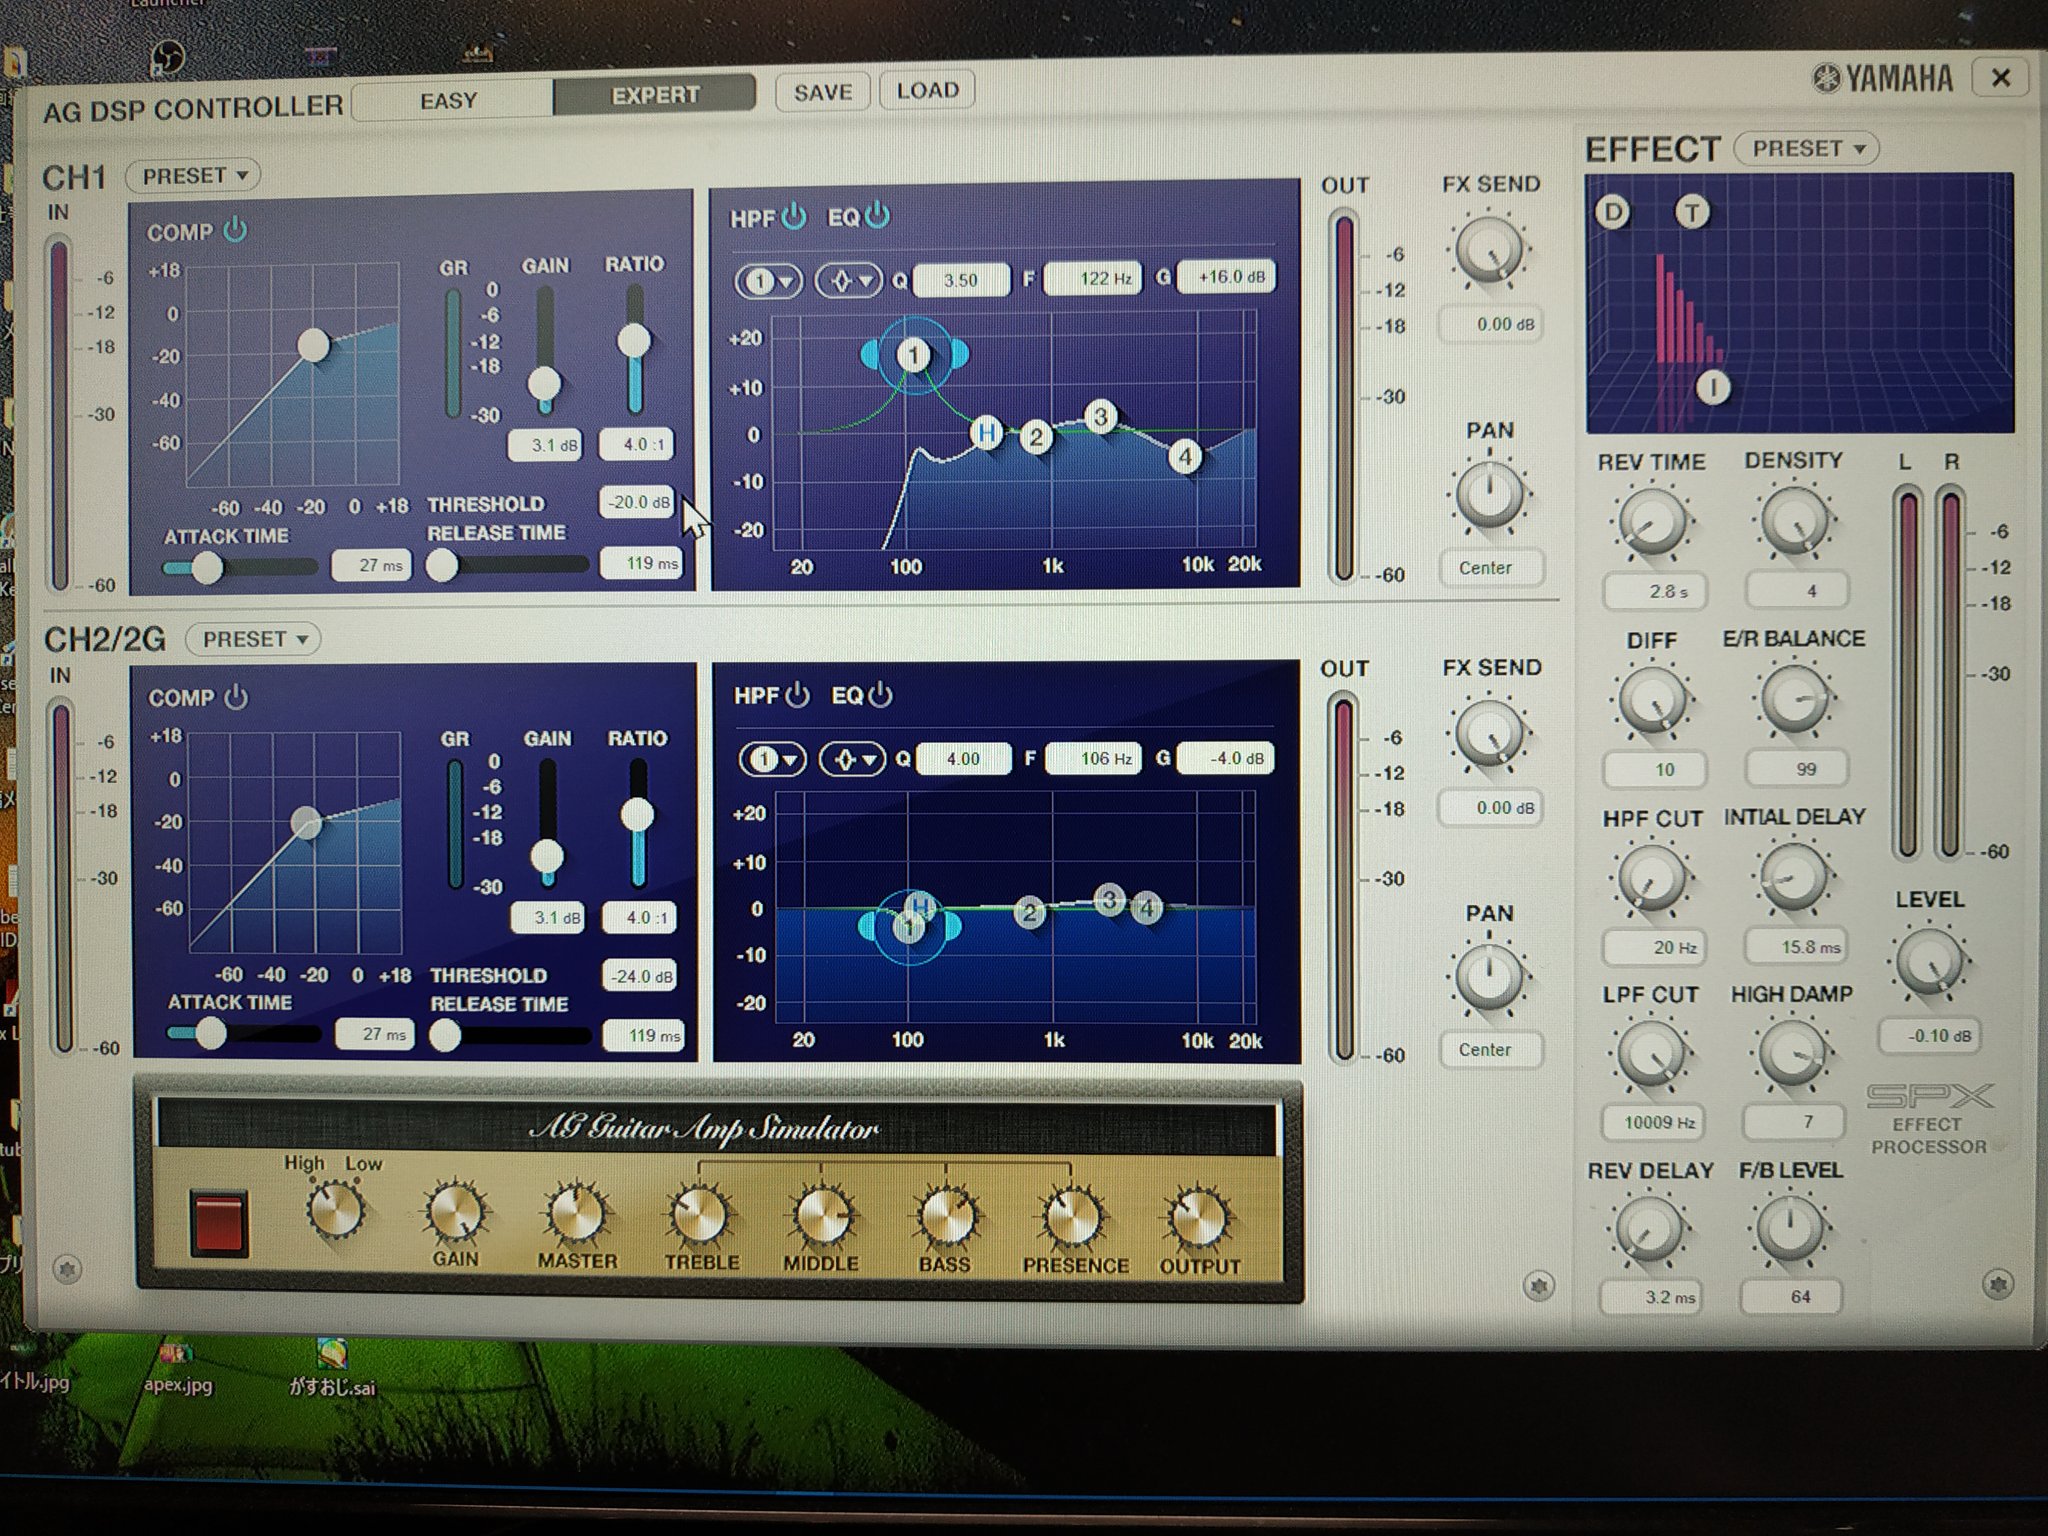Switch to the EASY tab
Viewport: 2048px width, 1536px height.
[451, 98]
